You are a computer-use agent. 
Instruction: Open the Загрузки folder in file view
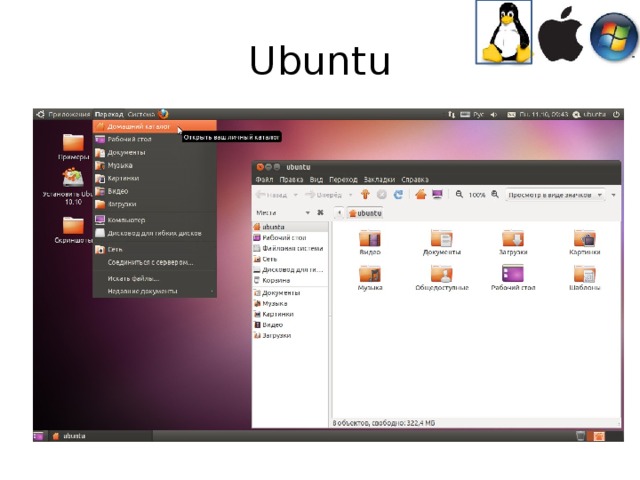[513, 242]
